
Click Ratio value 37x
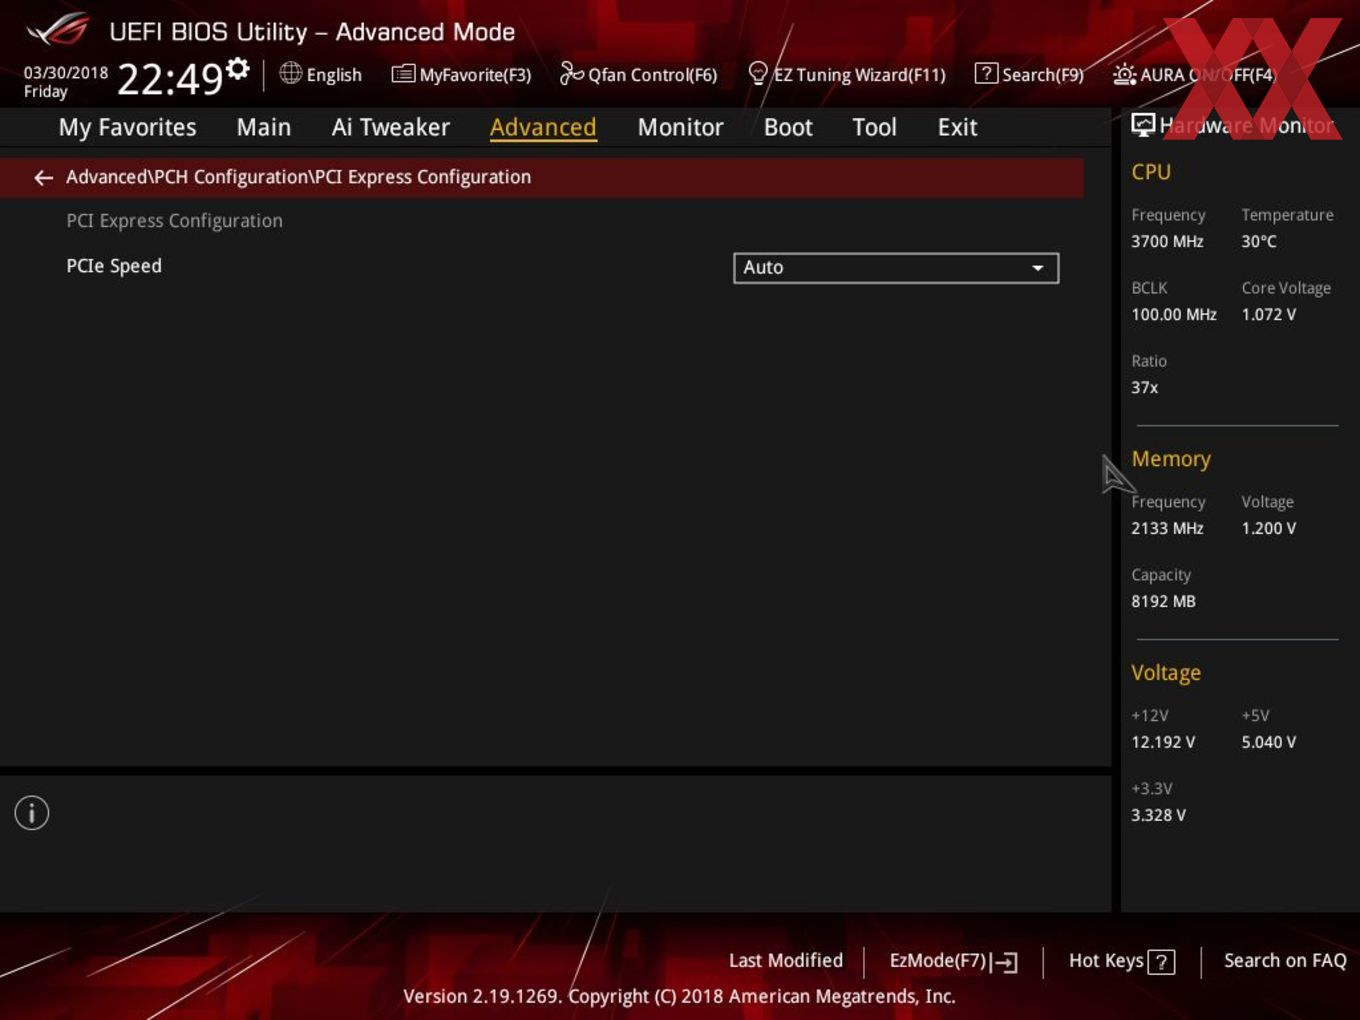1145,387
